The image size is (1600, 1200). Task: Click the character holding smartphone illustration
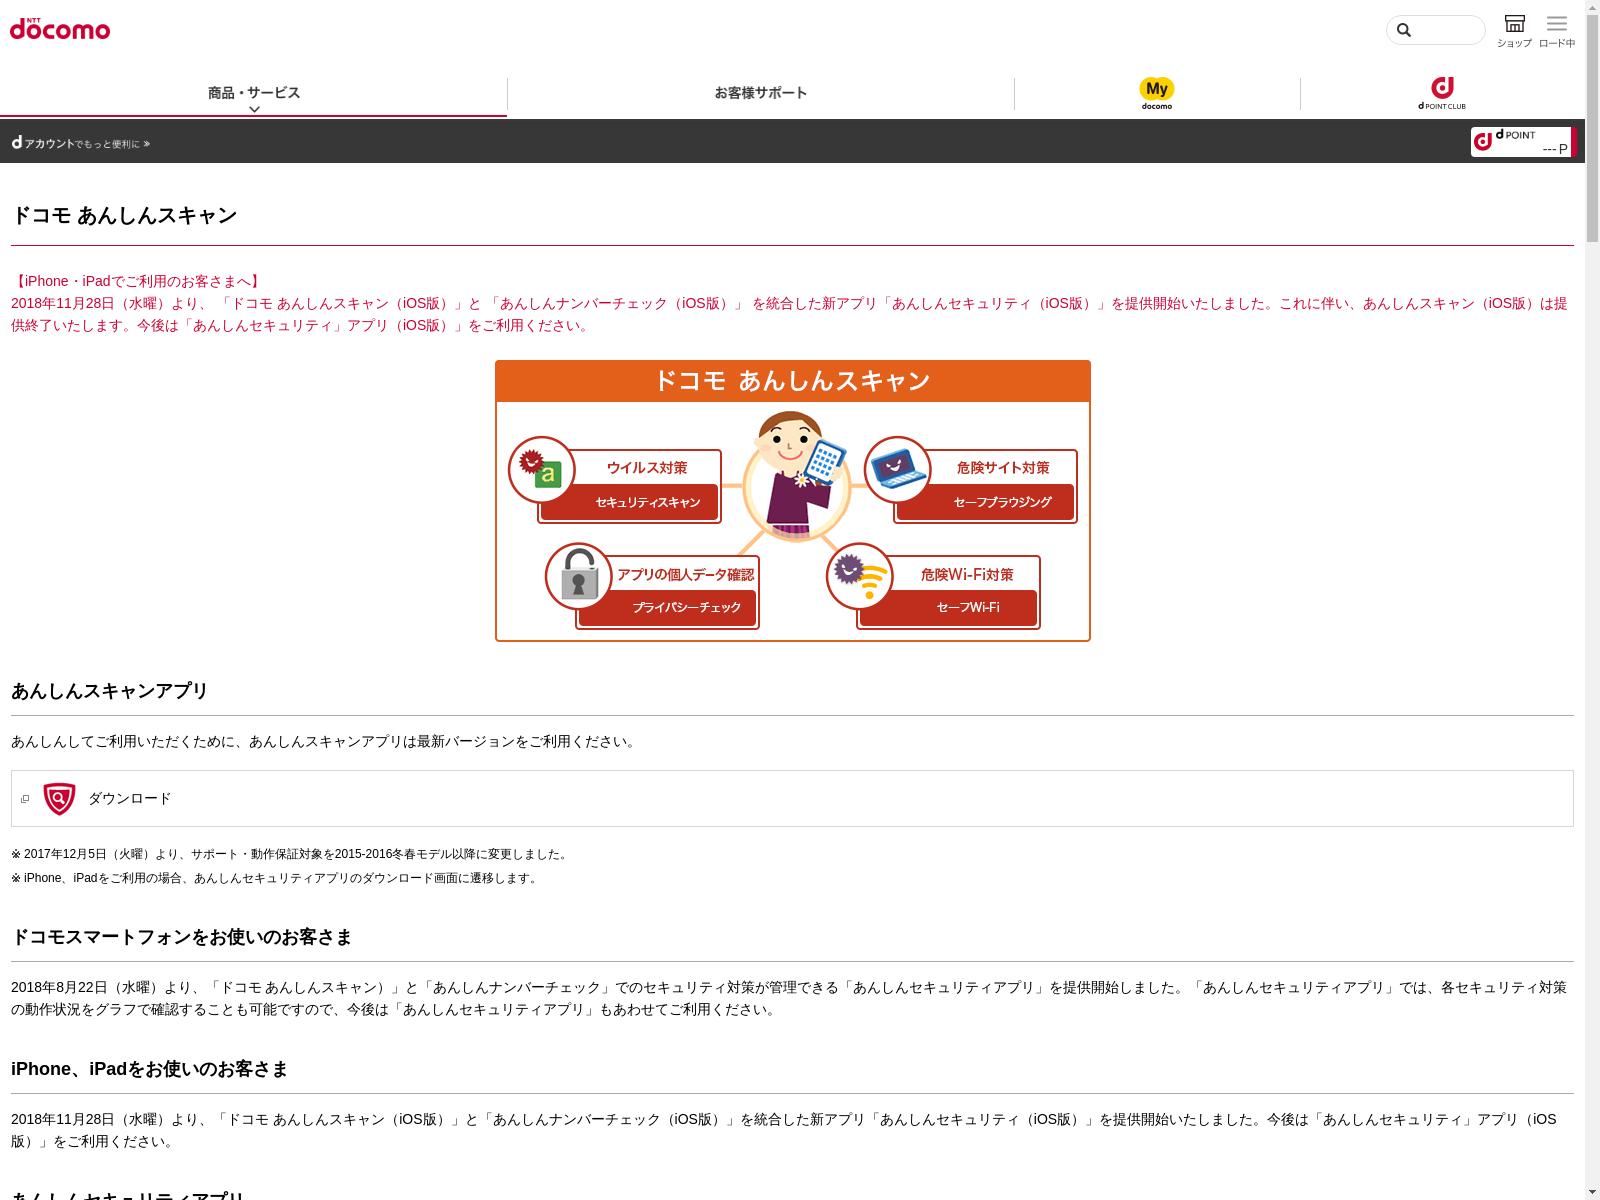(x=797, y=477)
